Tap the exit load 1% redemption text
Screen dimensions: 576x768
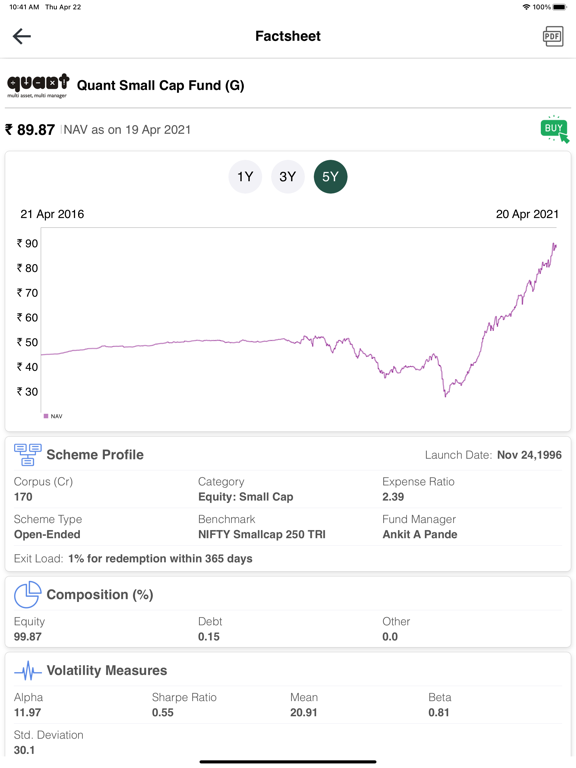(160, 559)
